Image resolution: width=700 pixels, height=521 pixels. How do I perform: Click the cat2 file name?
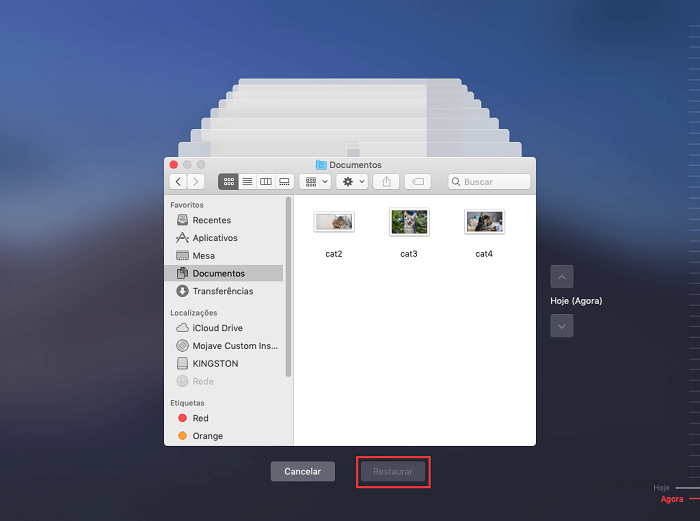tap(334, 254)
